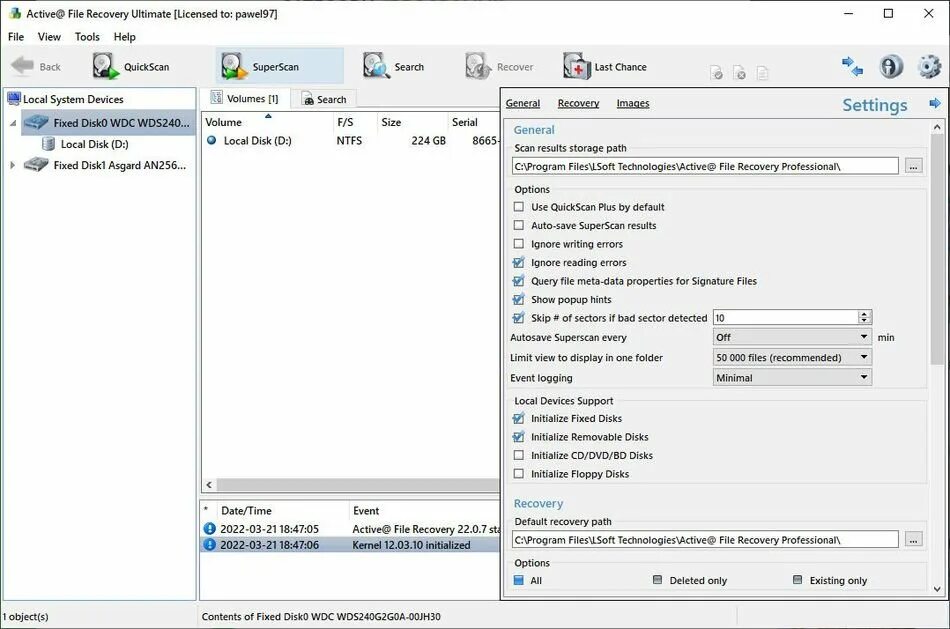This screenshot has height=629, width=950.
Task: Open settings gear icon in toolbar
Action: [929, 66]
